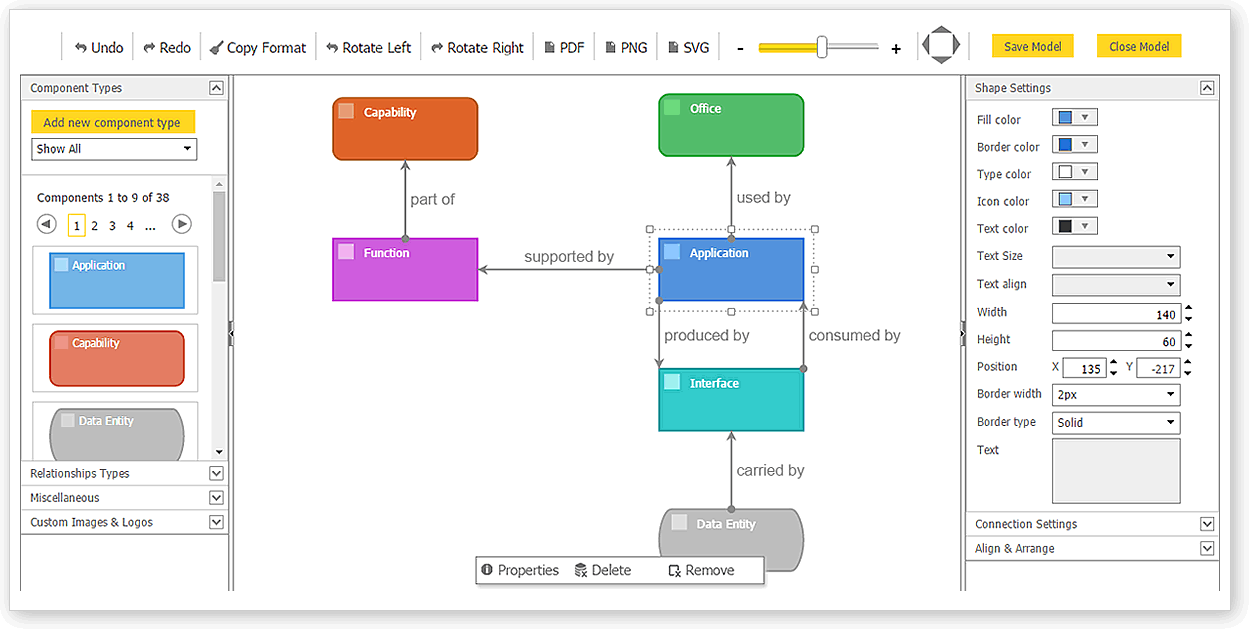
Task: Expand the Connection Settings section
Action: coord(1207,524)
